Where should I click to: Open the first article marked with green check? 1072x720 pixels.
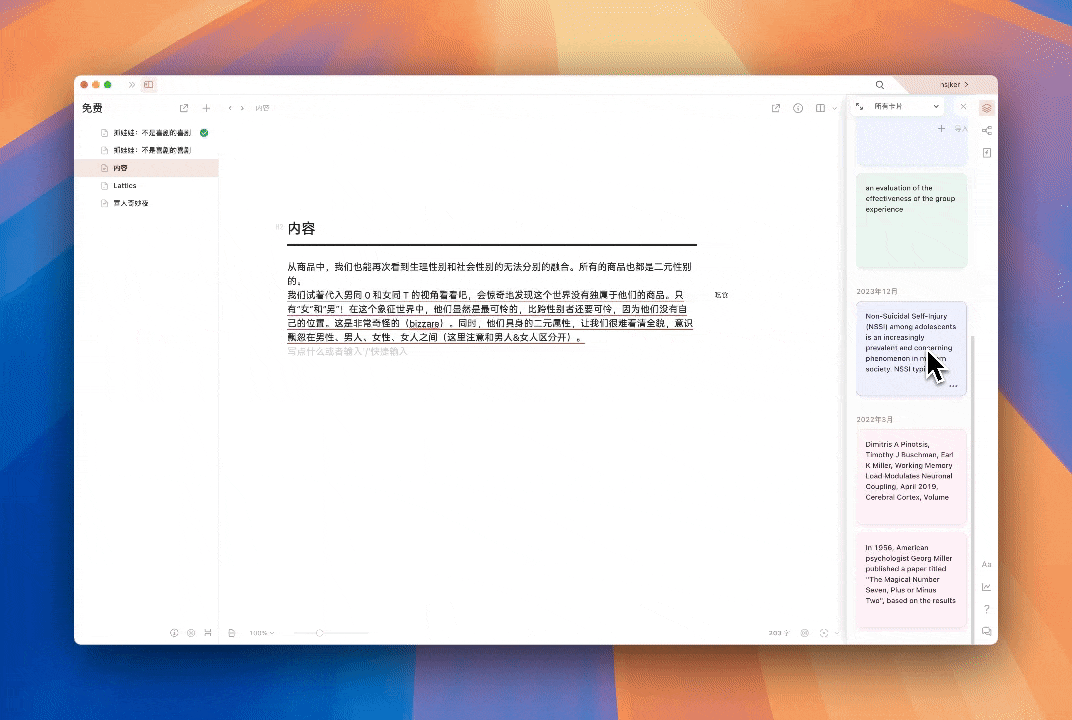pyautogui.click(x=146, y=133)
